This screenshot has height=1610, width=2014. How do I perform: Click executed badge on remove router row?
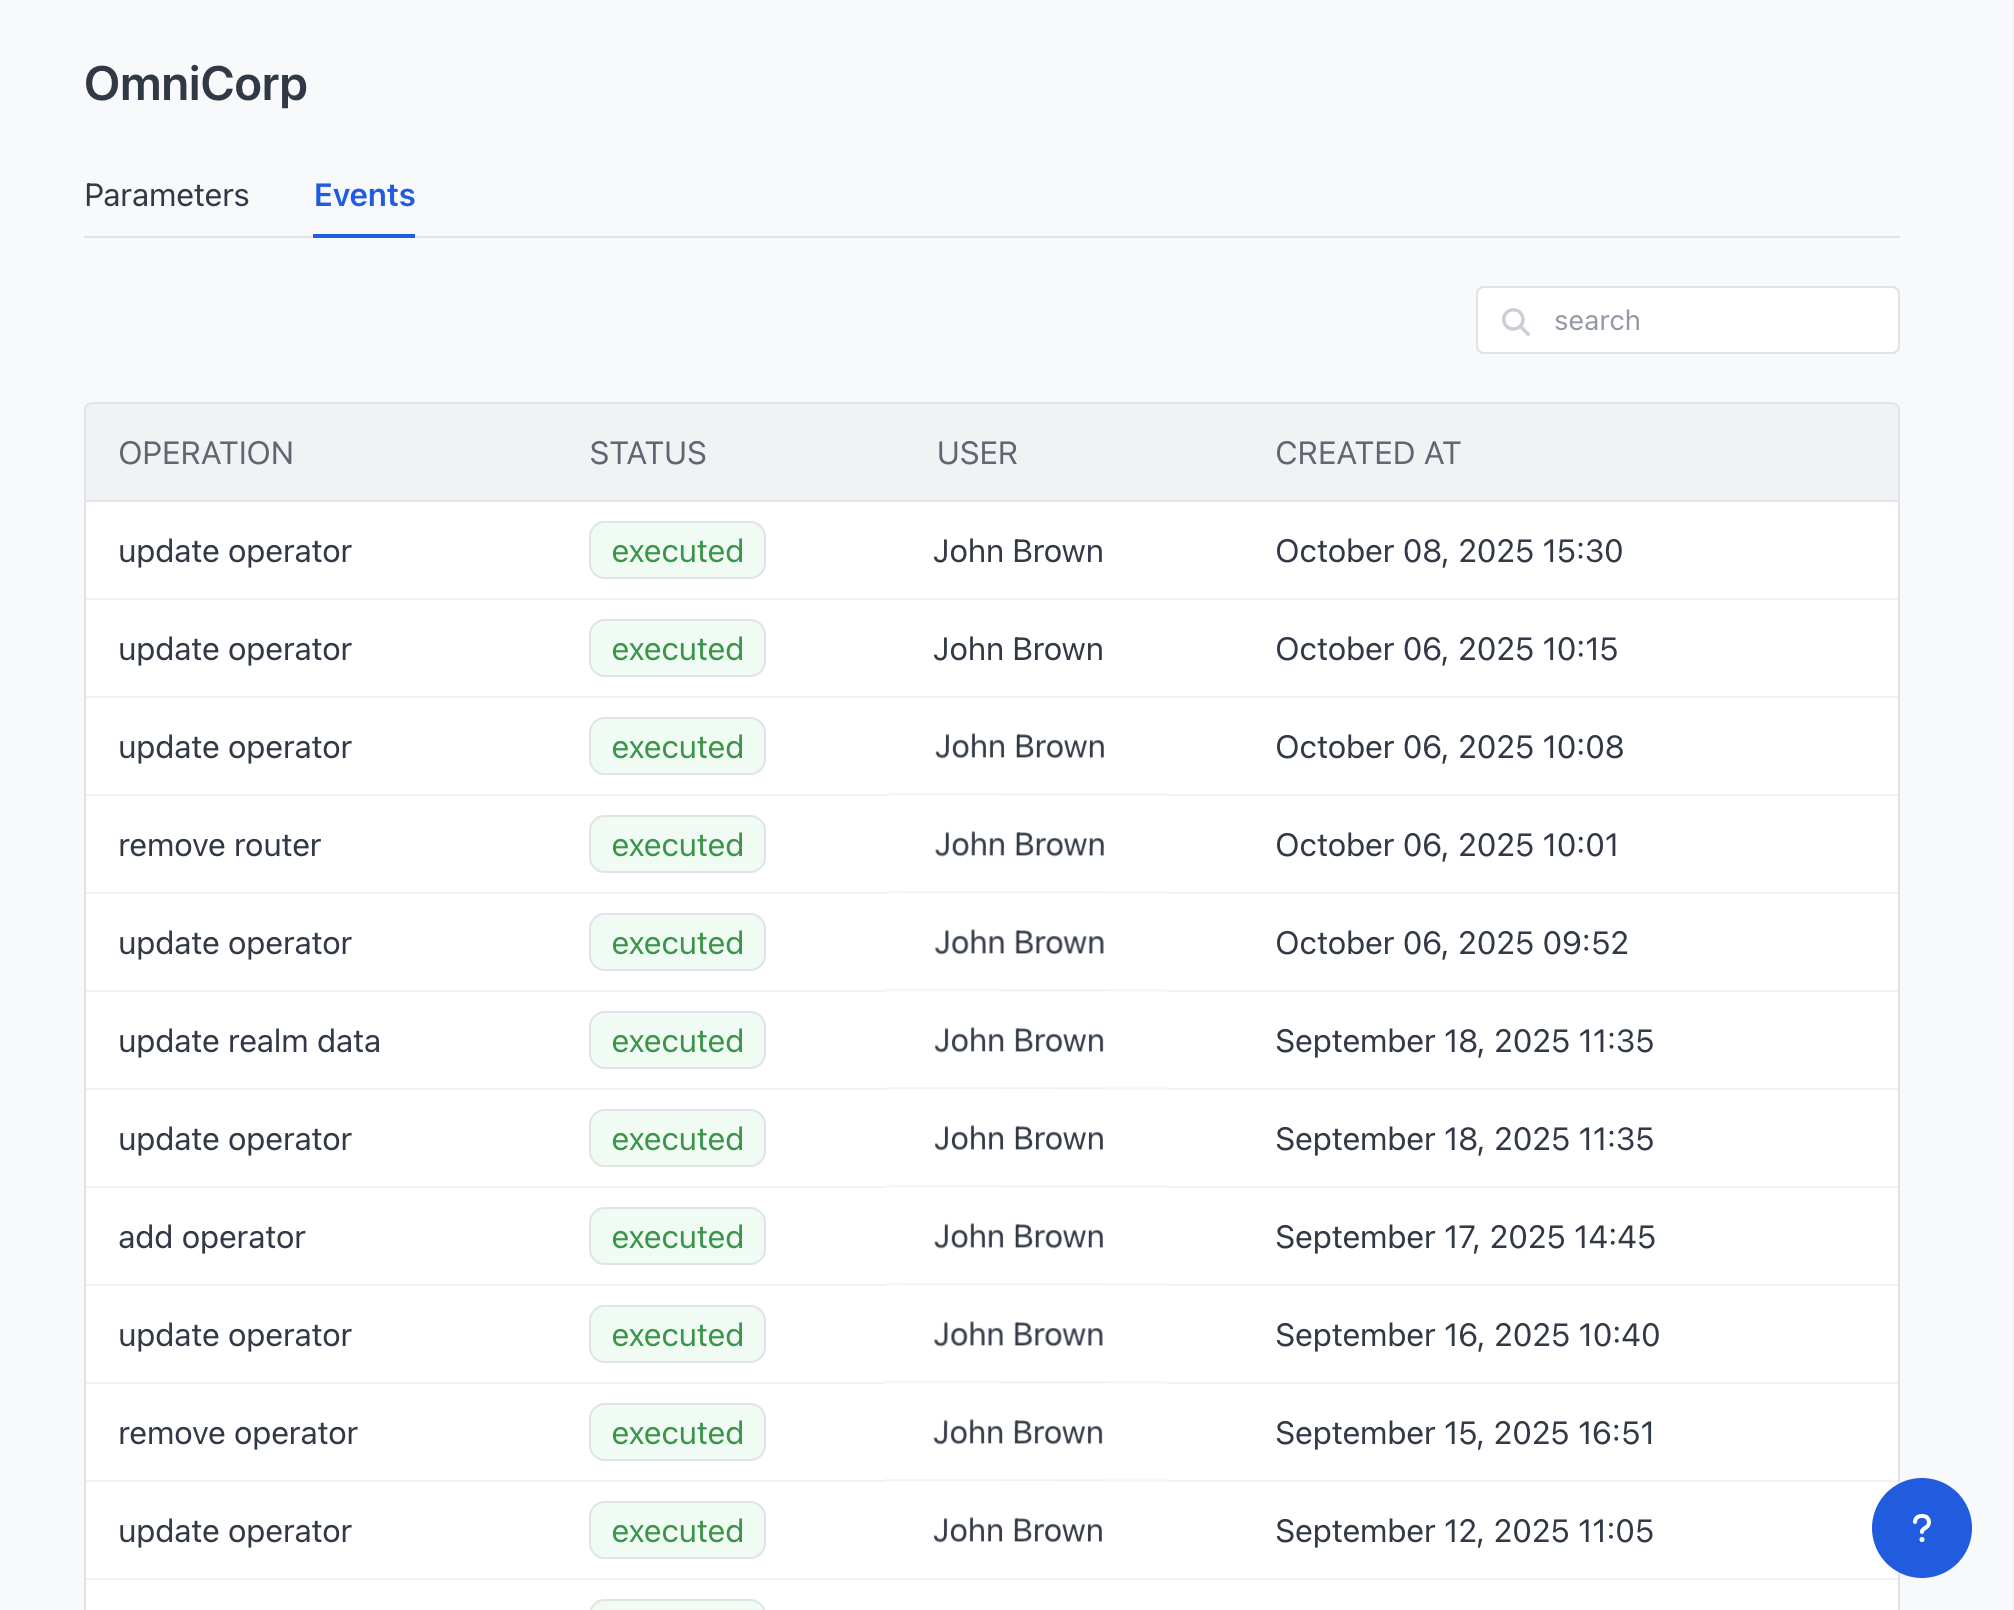(x=677, y=845)
